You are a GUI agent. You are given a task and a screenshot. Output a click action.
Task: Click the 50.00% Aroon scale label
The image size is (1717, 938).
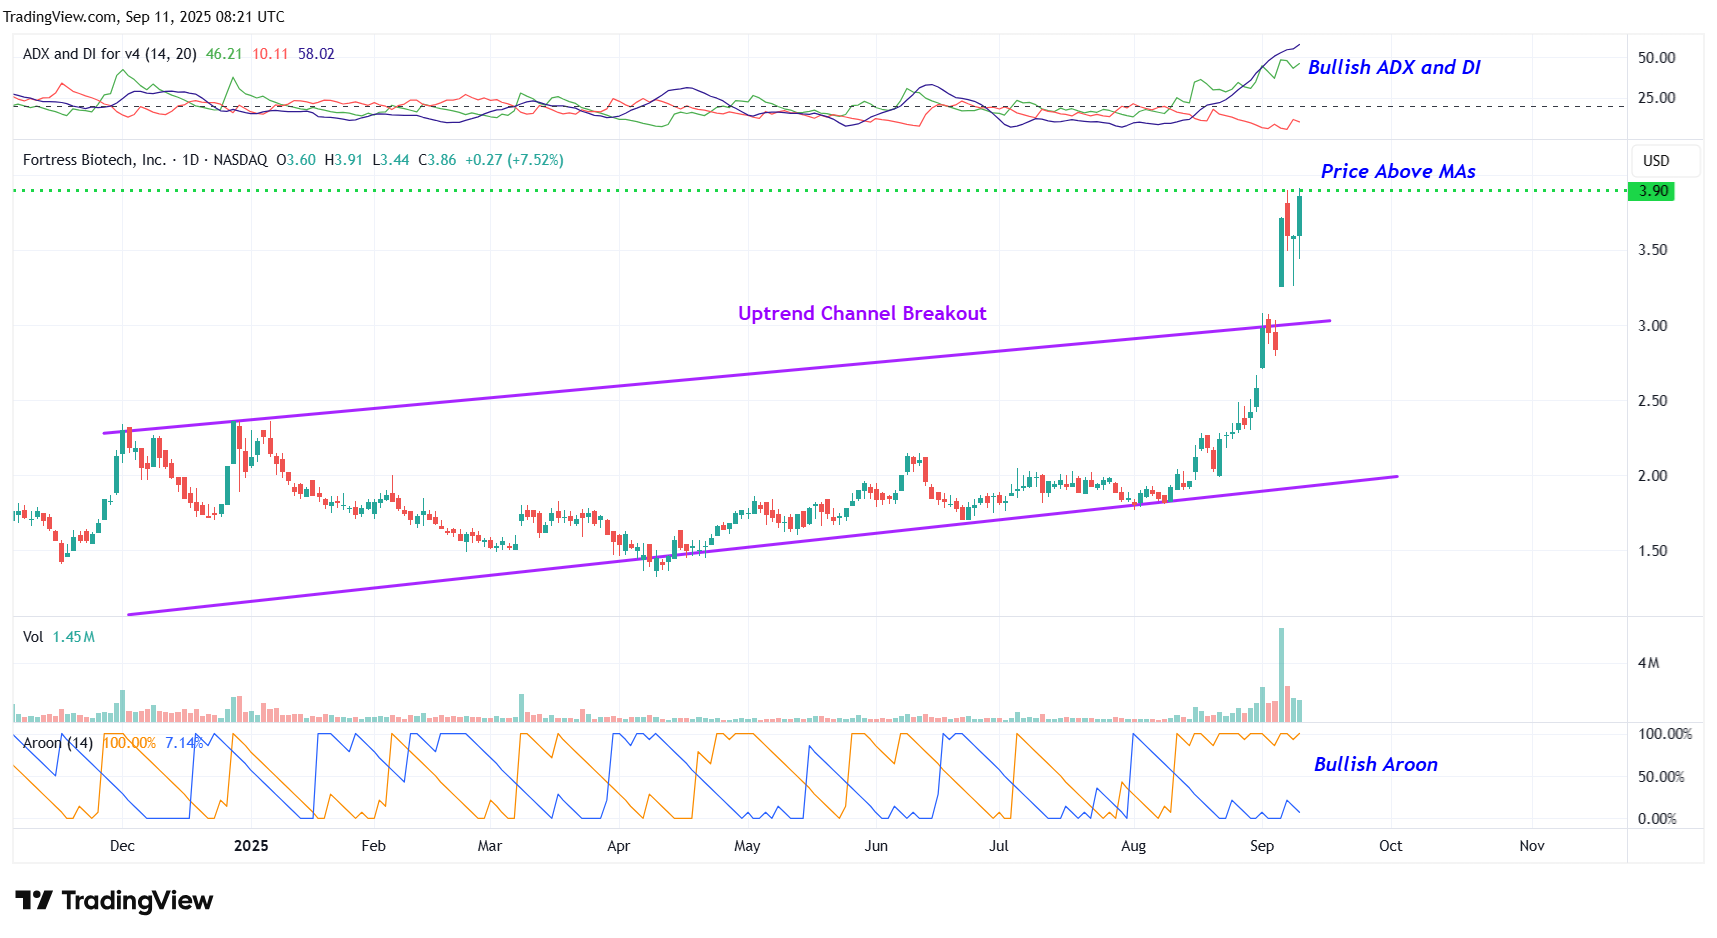point(1661,777)
